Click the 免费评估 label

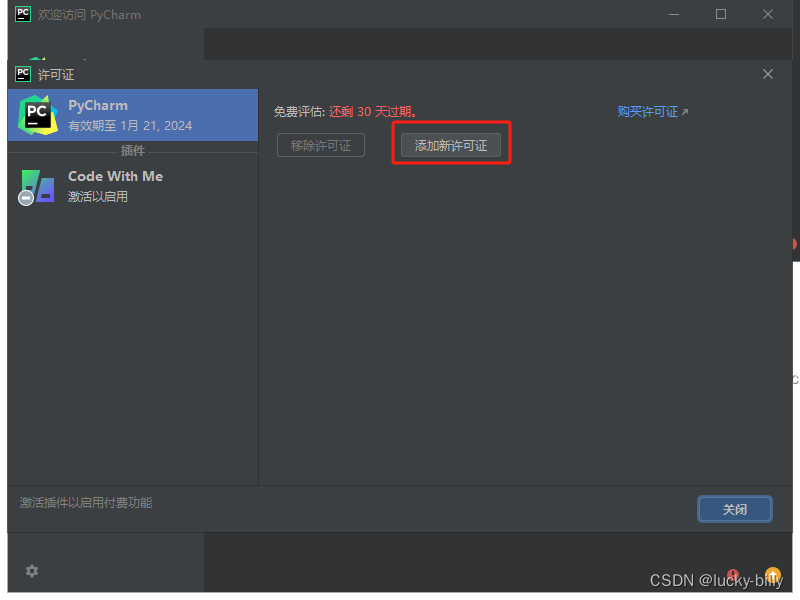299,112
